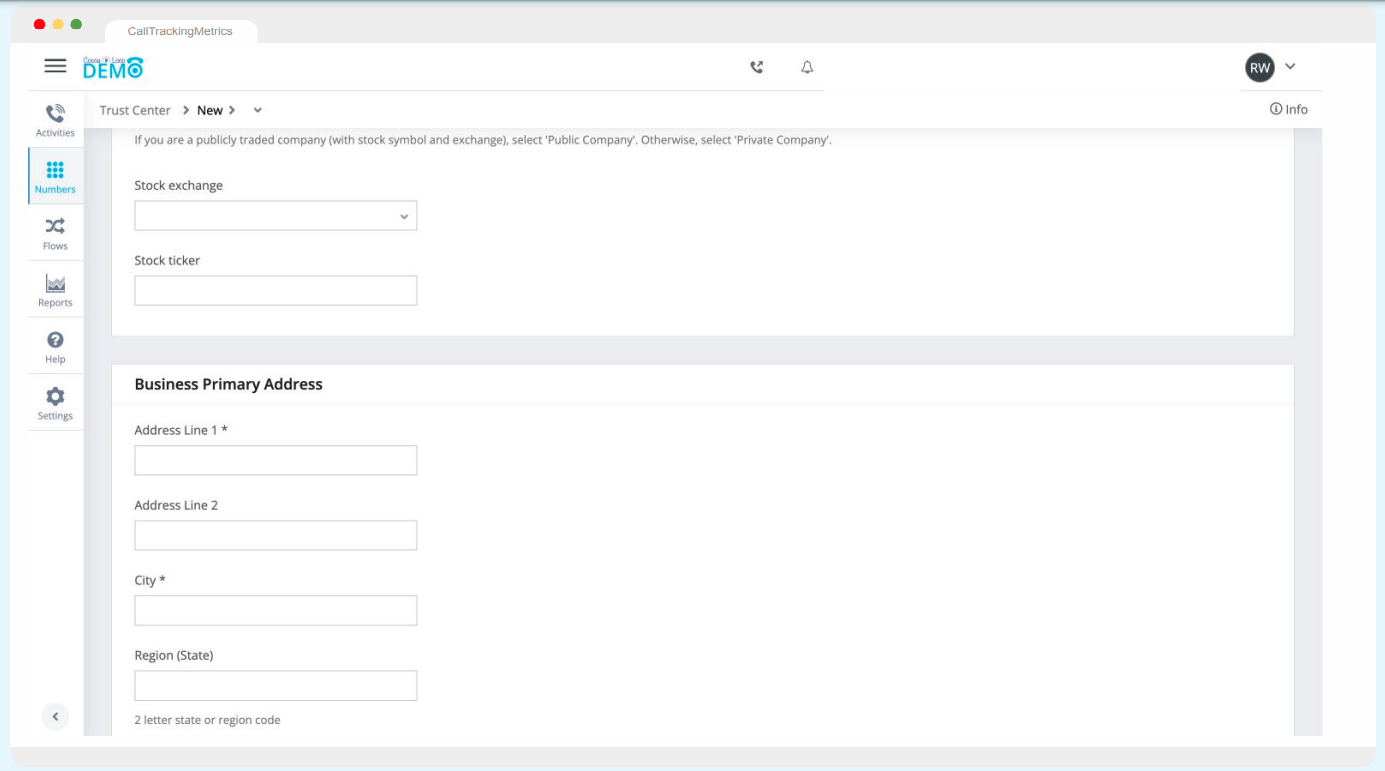This screenshot has height=771, width=1385.
Task: Open the Stock exchange dropdown
Action: click(275, 215)
